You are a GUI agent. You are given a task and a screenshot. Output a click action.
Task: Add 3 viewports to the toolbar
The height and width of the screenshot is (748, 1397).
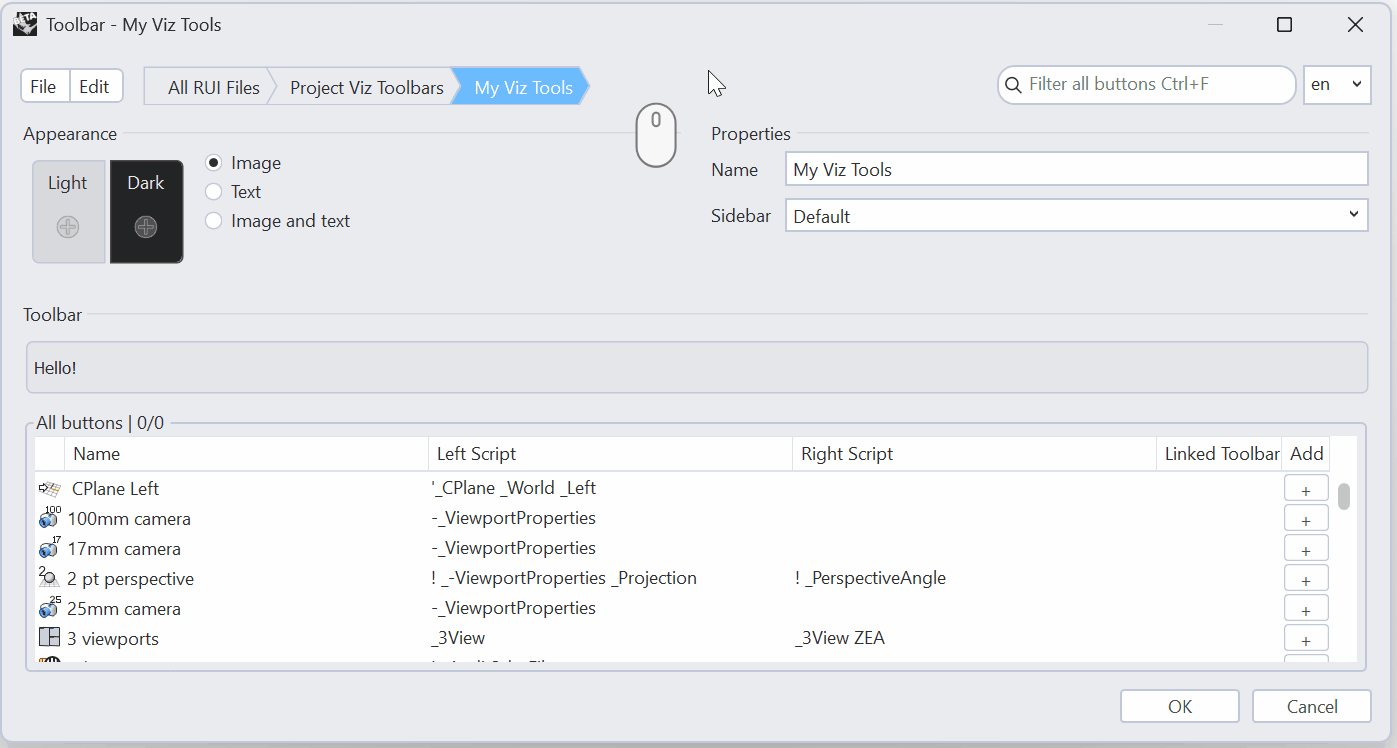1306,639
